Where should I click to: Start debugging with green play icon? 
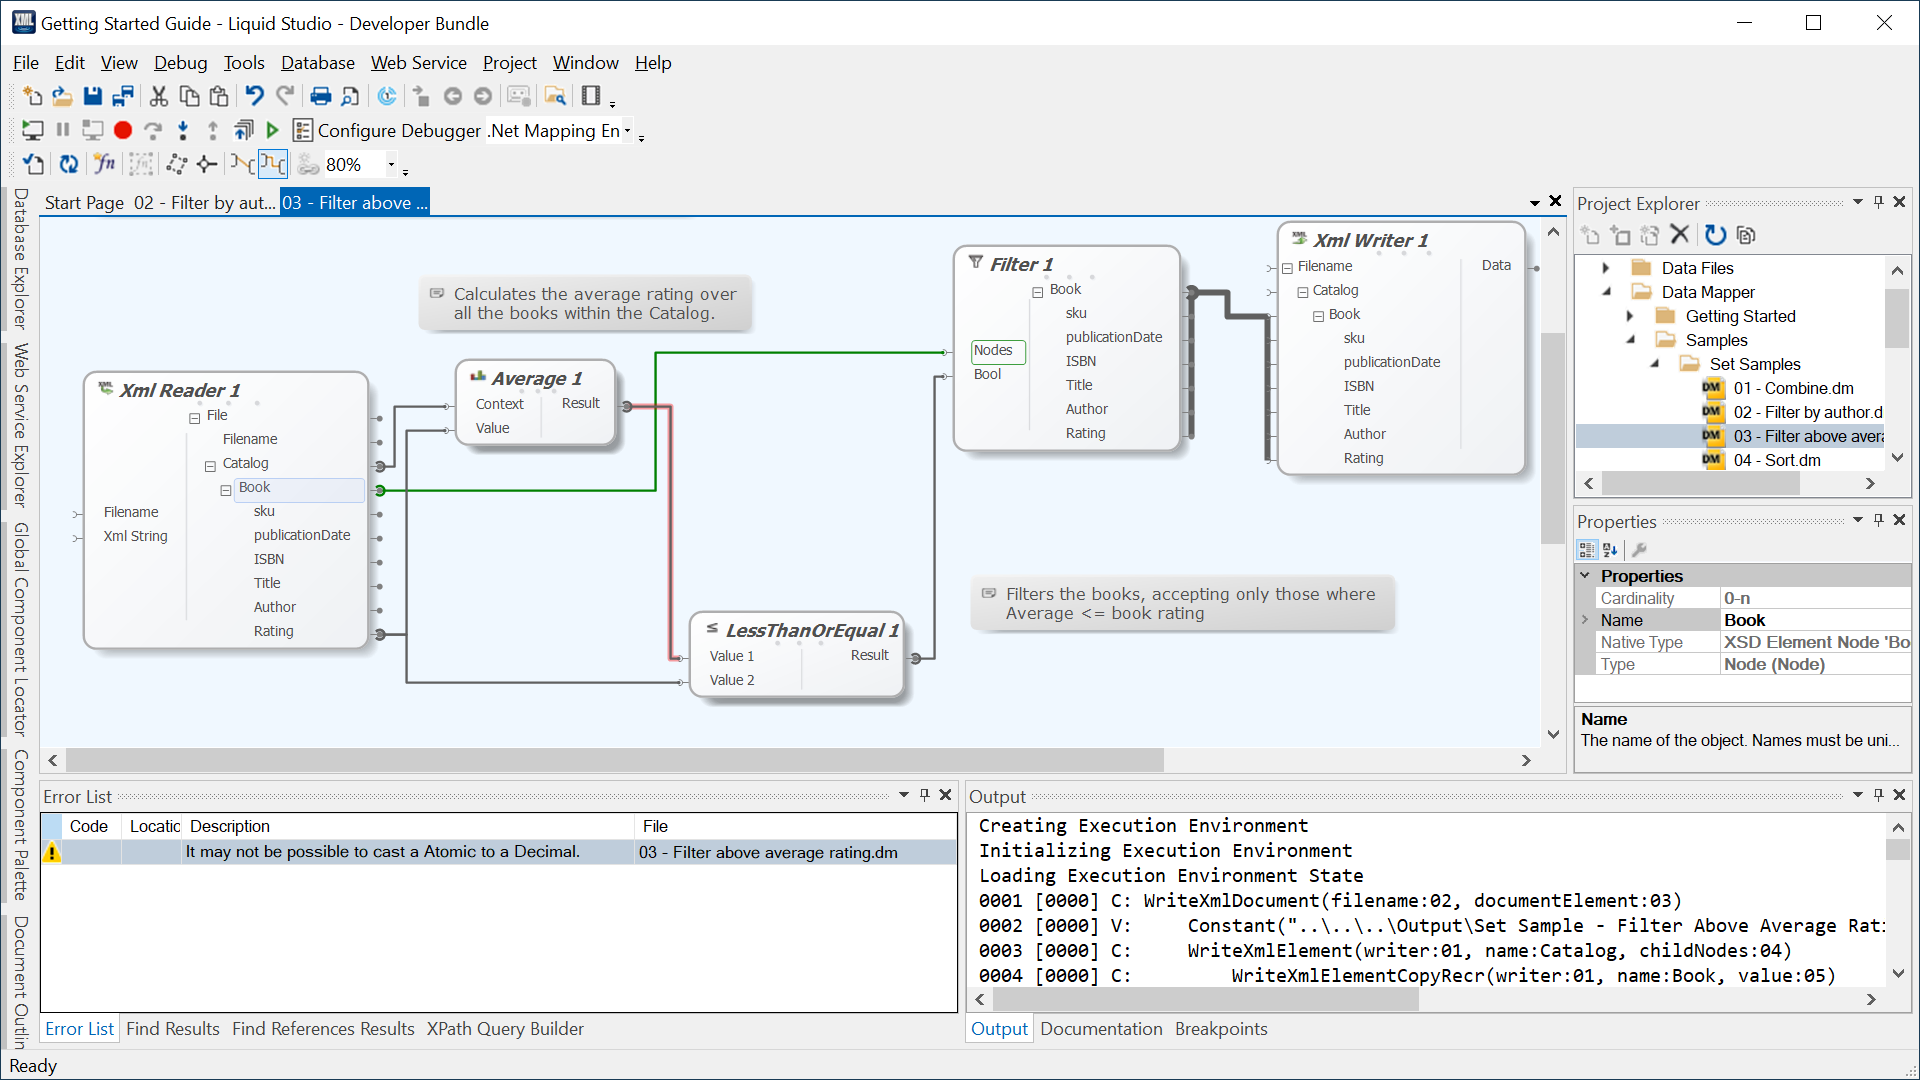point(272,130)
